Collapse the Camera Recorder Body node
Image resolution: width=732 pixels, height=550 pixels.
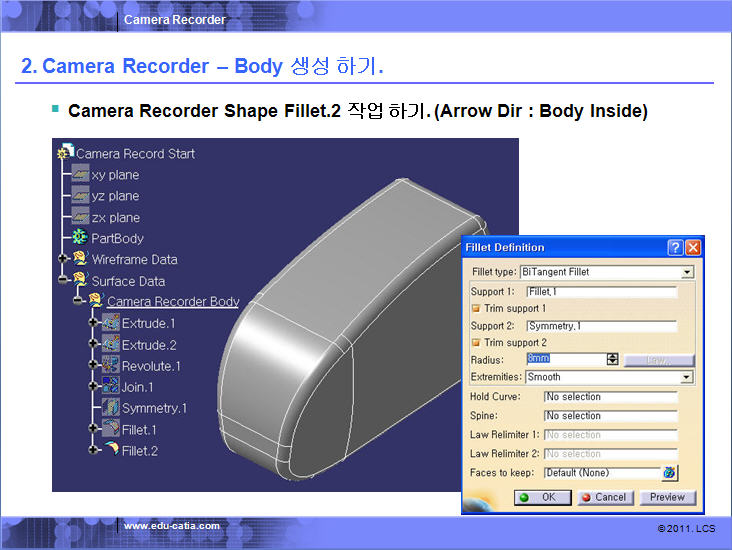click(78, 302)
